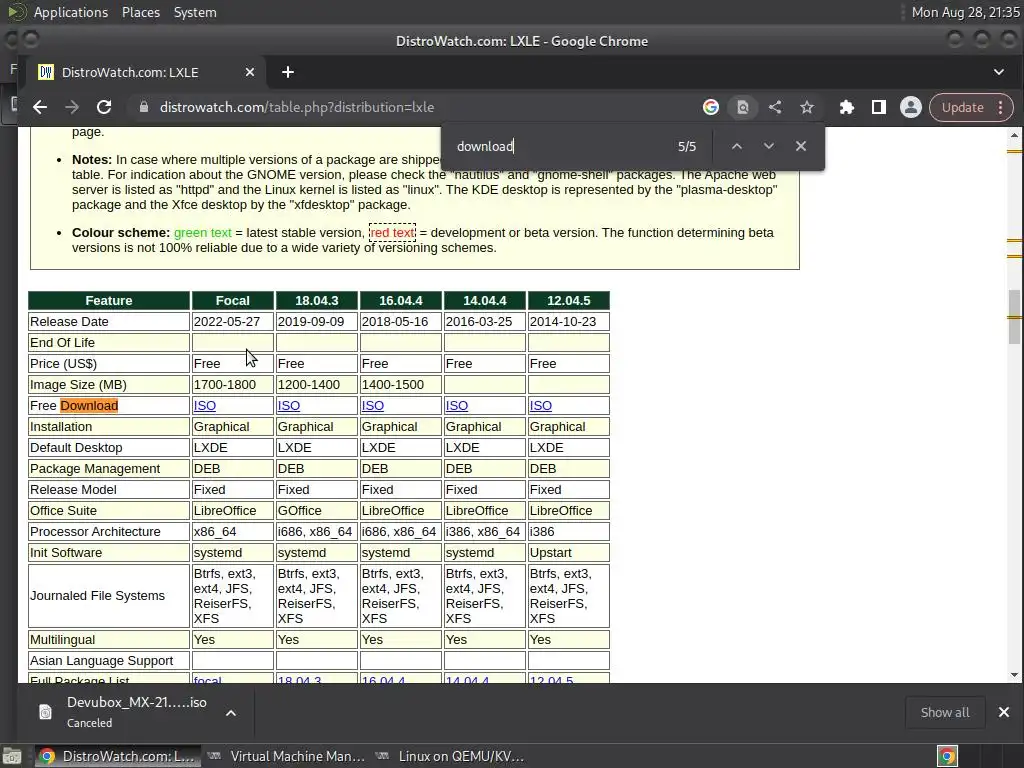Click the Canceled download status text

point(89,723)
